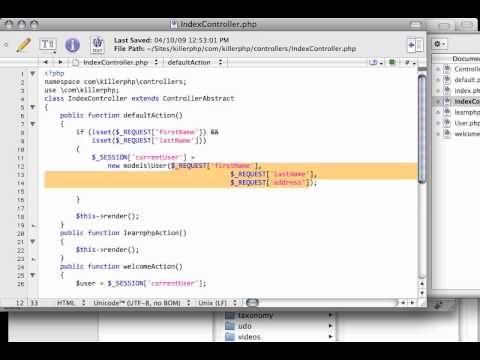Expand the videos folder submenu arrow
The image size is (480, 360).
(x=330, y=337)
